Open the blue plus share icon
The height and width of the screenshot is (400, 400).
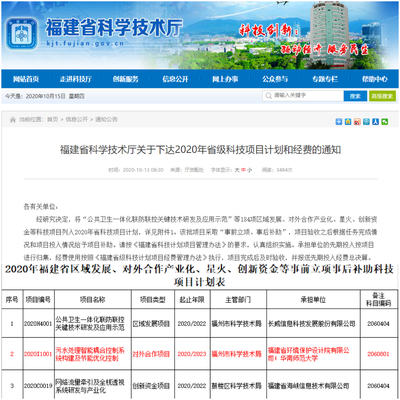339,122
